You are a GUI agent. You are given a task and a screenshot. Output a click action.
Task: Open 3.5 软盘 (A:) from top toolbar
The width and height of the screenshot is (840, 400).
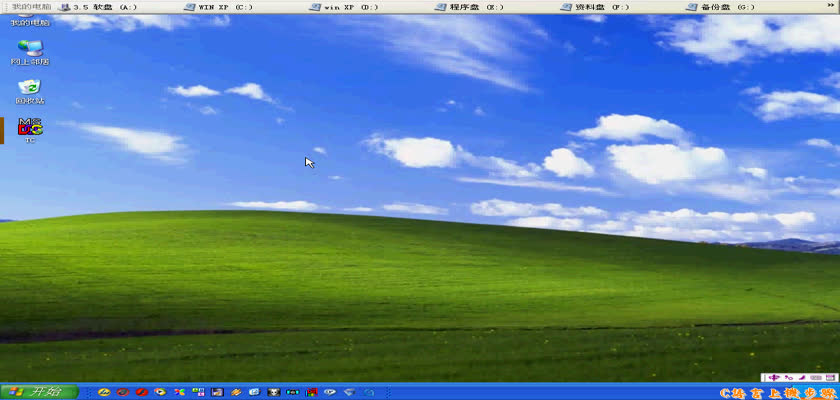(x=99, y=7)
